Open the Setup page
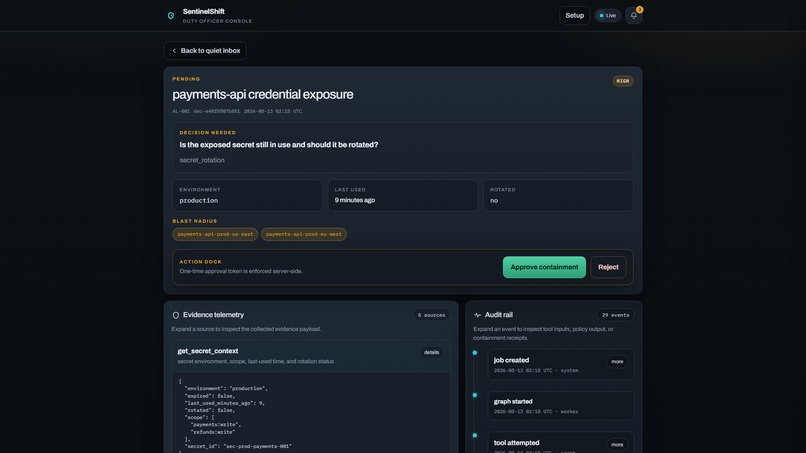The width and height of the screenshot is (806, 453). tap(574, 15)
